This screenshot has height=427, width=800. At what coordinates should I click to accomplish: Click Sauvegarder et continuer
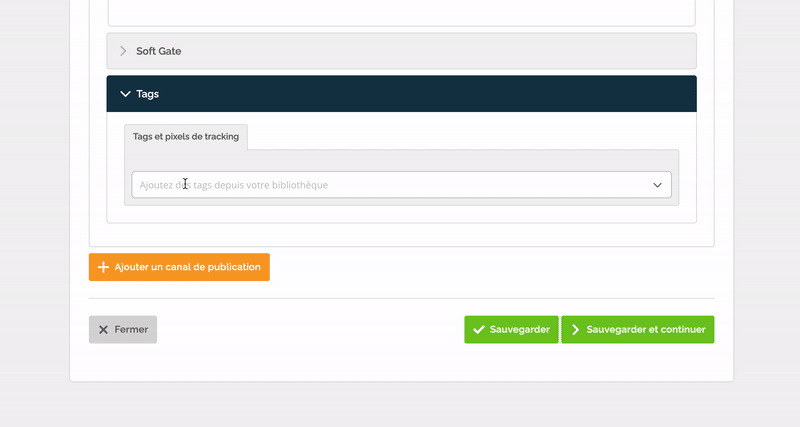pos(638,330)
